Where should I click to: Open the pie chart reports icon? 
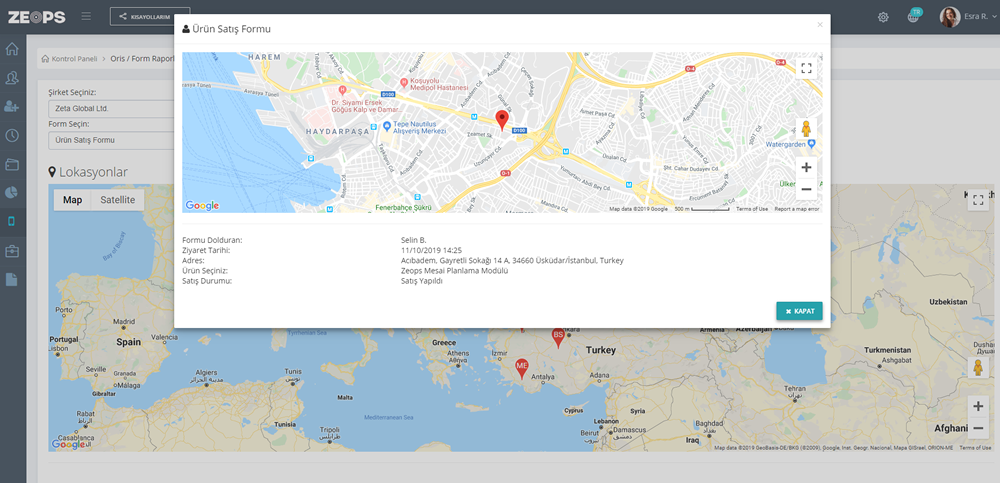(x=11, y=193)
